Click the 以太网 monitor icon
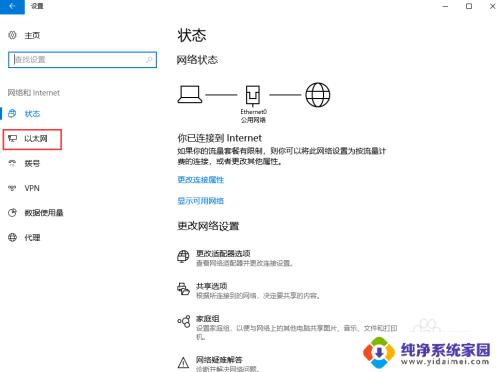This screenshot has width=500, height=372. [12, 138]
